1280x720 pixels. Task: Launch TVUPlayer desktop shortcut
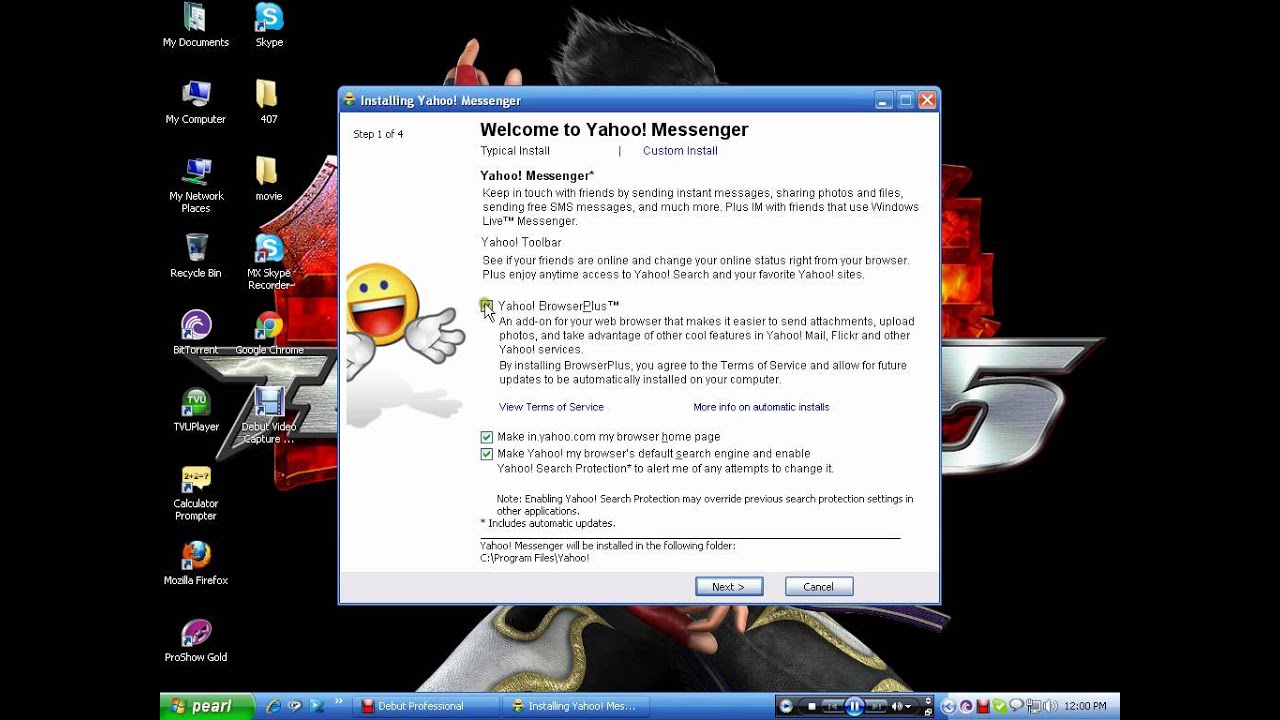196,410
